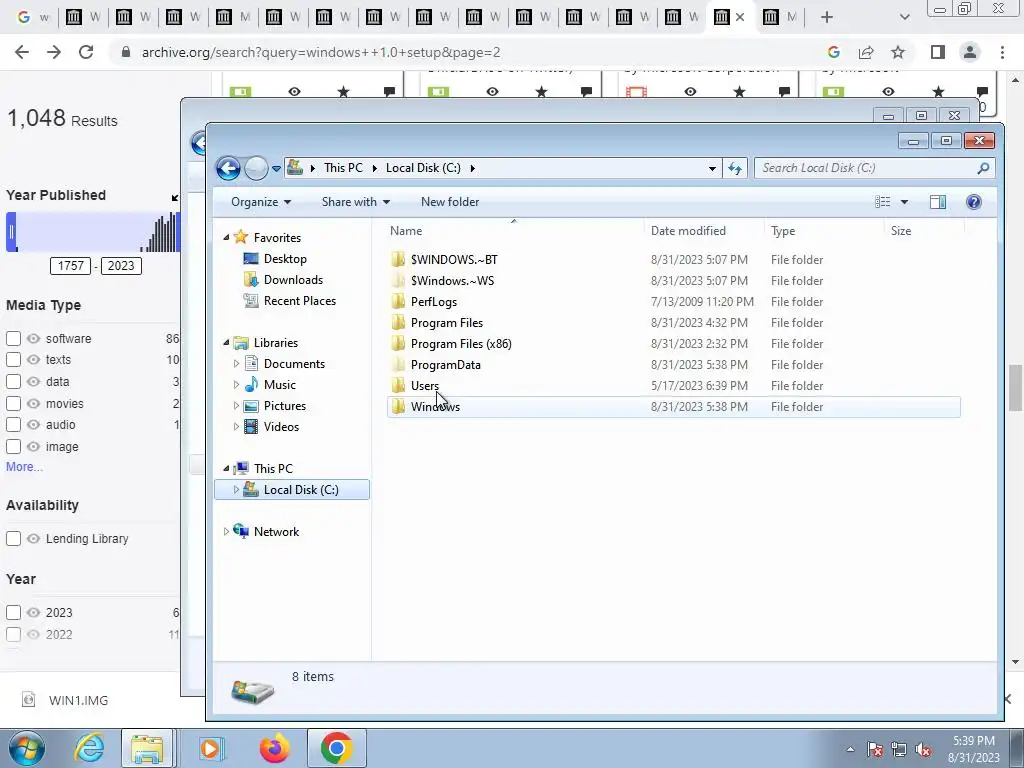Check the software media type checkbox
Image resolution: width=1024 pixels, height=768 pixels.
(13, 338)
